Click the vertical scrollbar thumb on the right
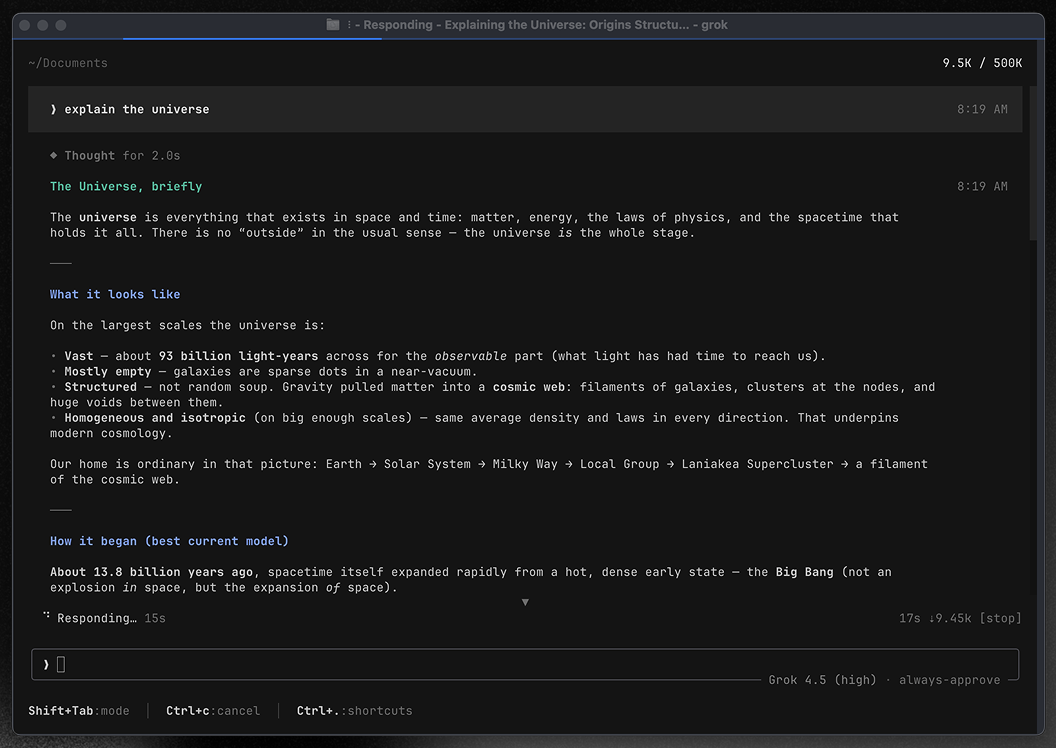The height and width of the screenshot is (748, 1056). click(x=1033, y=163)
